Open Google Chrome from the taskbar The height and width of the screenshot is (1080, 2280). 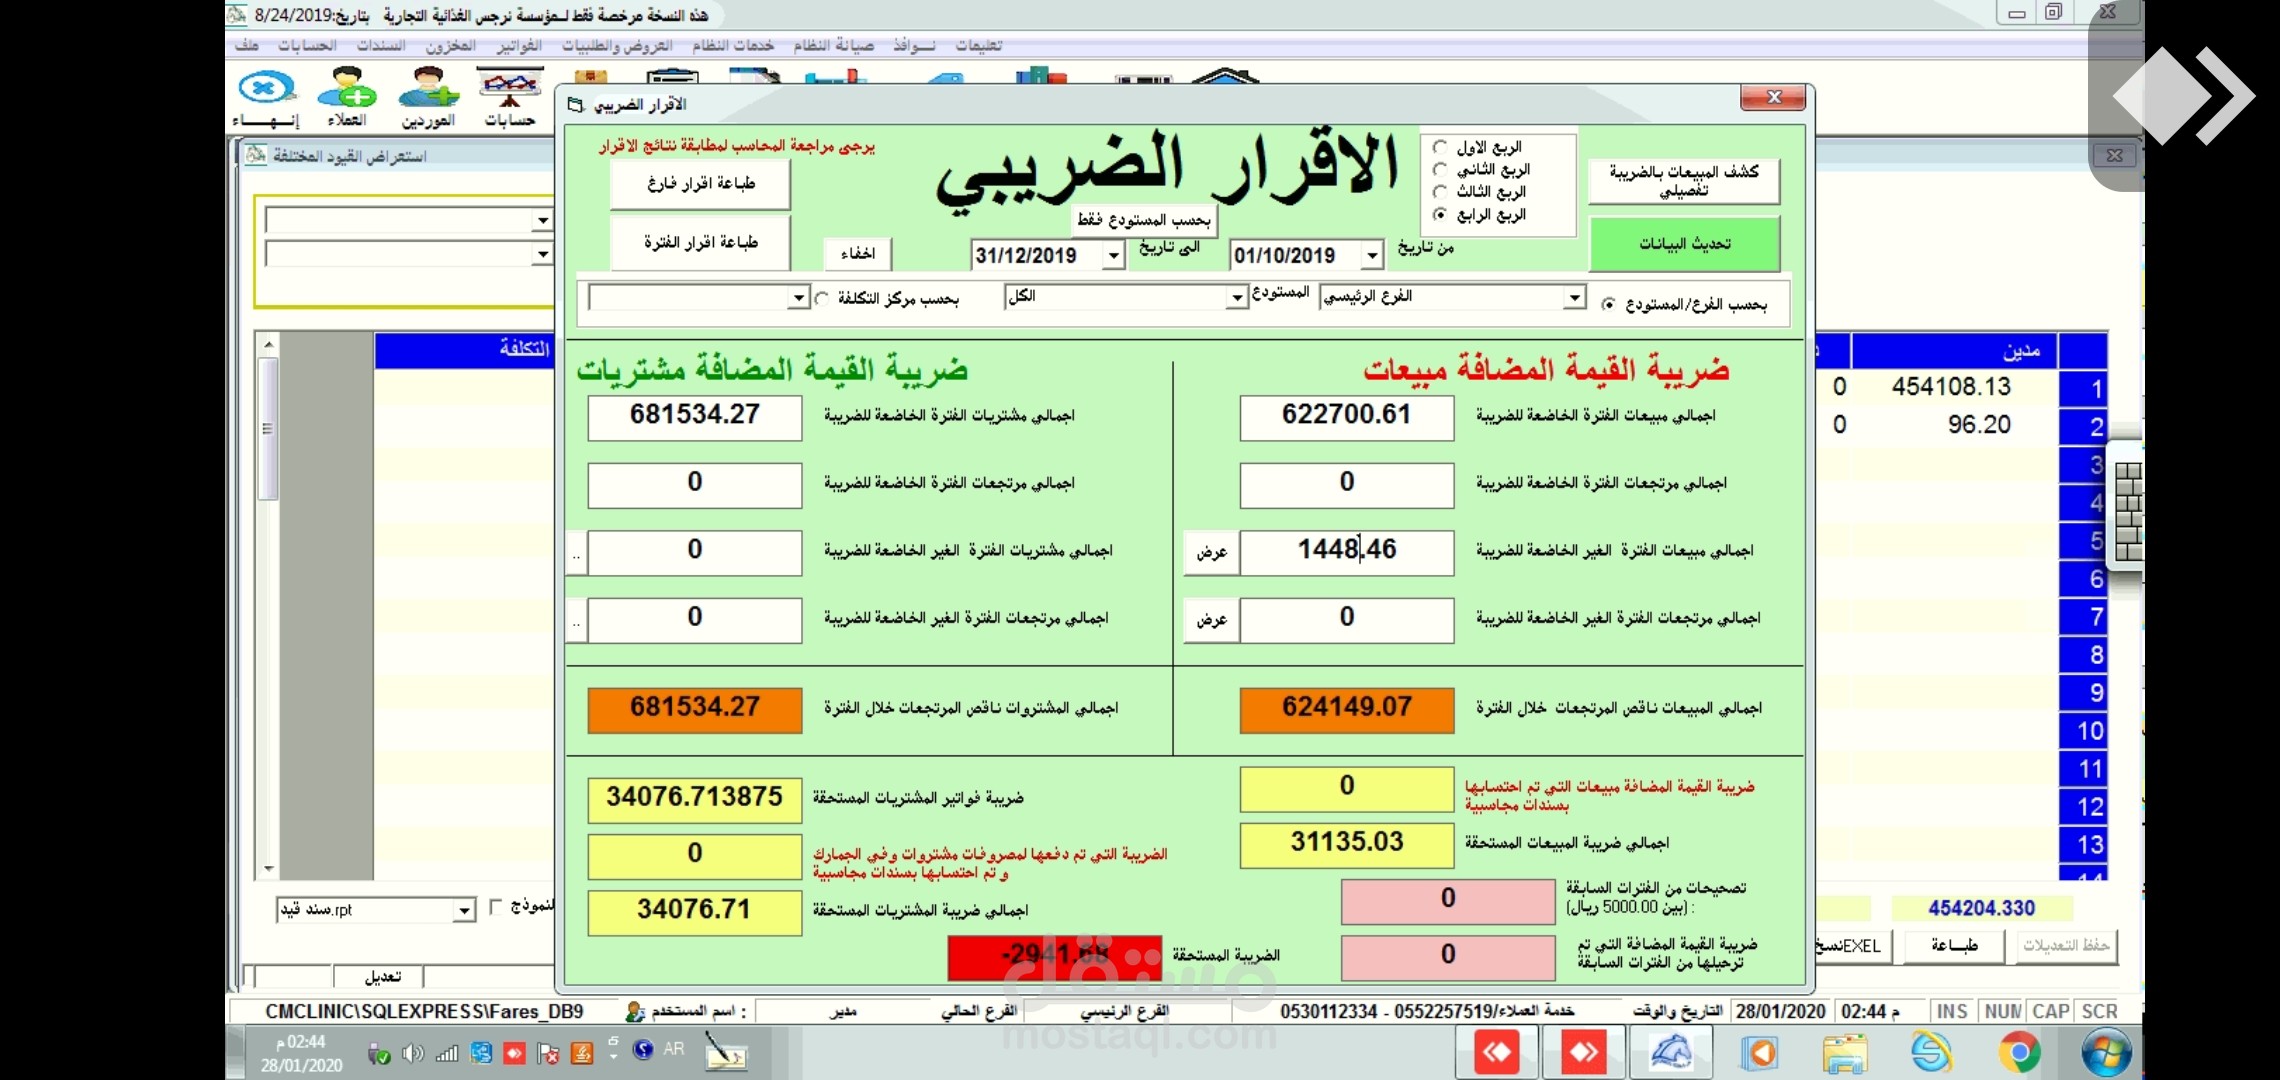pos(2019,1053)
